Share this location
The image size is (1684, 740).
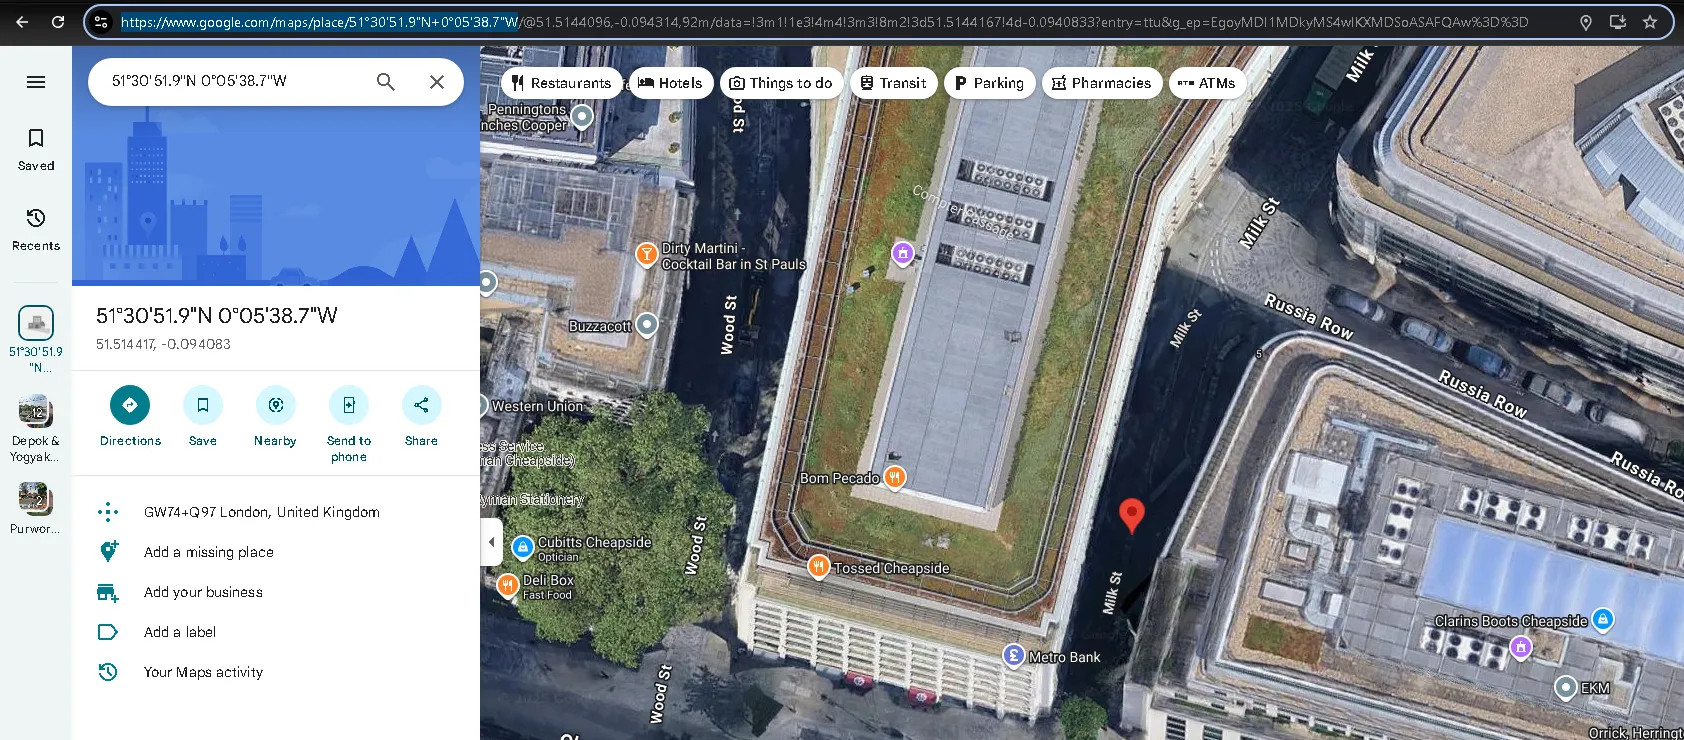(421, 405)
